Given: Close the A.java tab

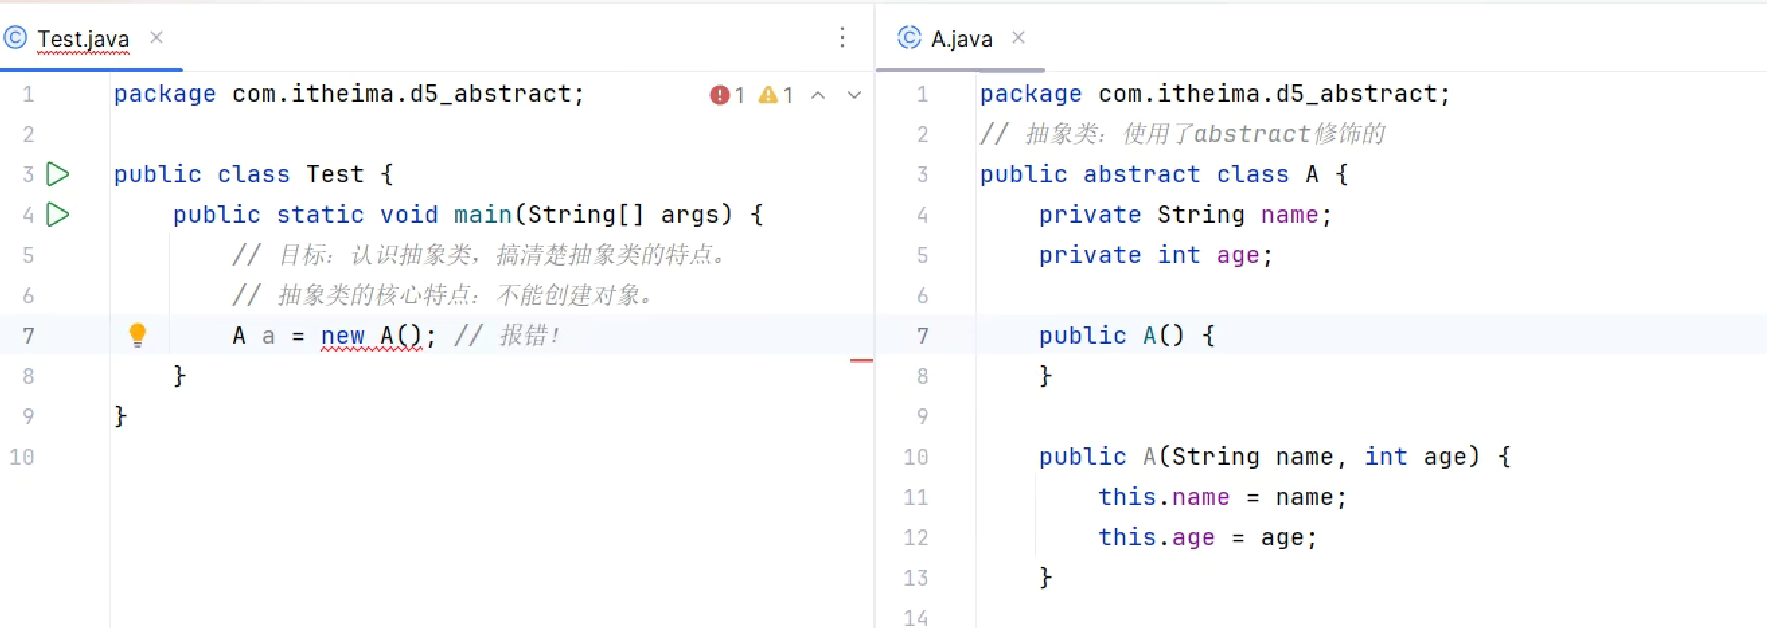Looking at the screenshot, I should tap(1018, 38).
